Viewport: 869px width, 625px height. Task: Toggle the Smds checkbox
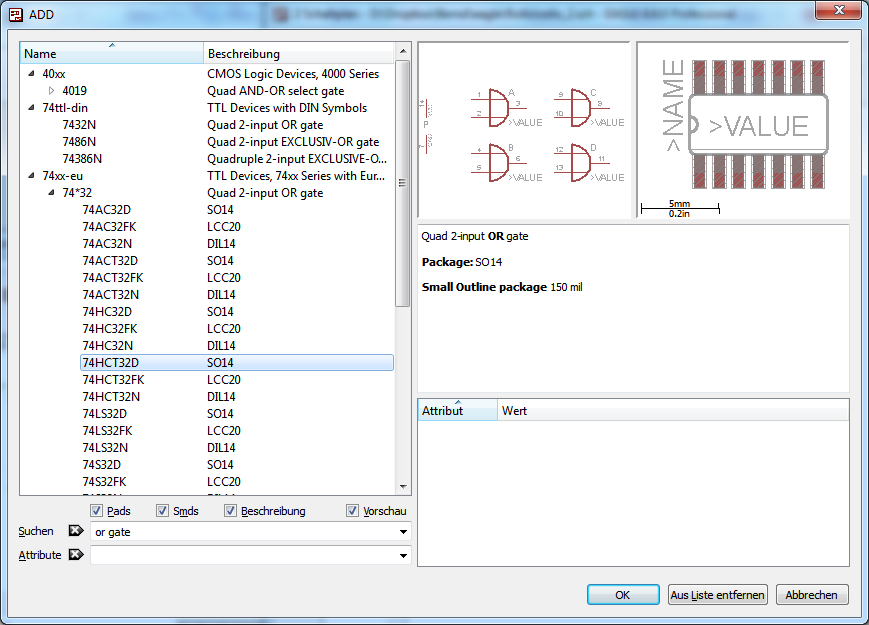click(162, 510)
